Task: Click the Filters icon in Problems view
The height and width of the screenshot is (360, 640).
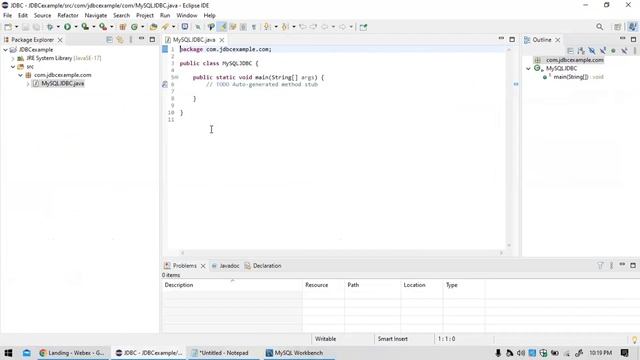Action: (x=600, y=265)
